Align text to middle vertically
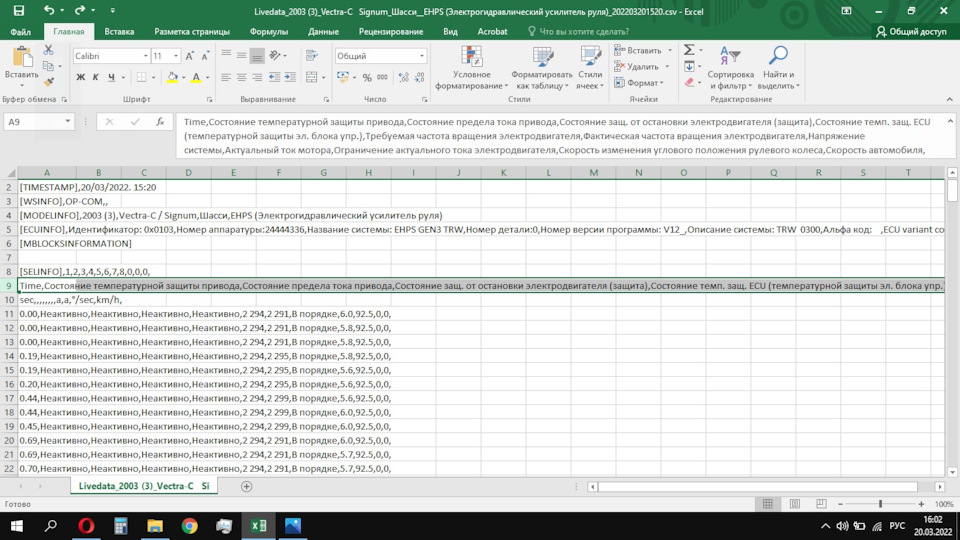The height and width of the screenshot is (540, 960). coord(242,56)
